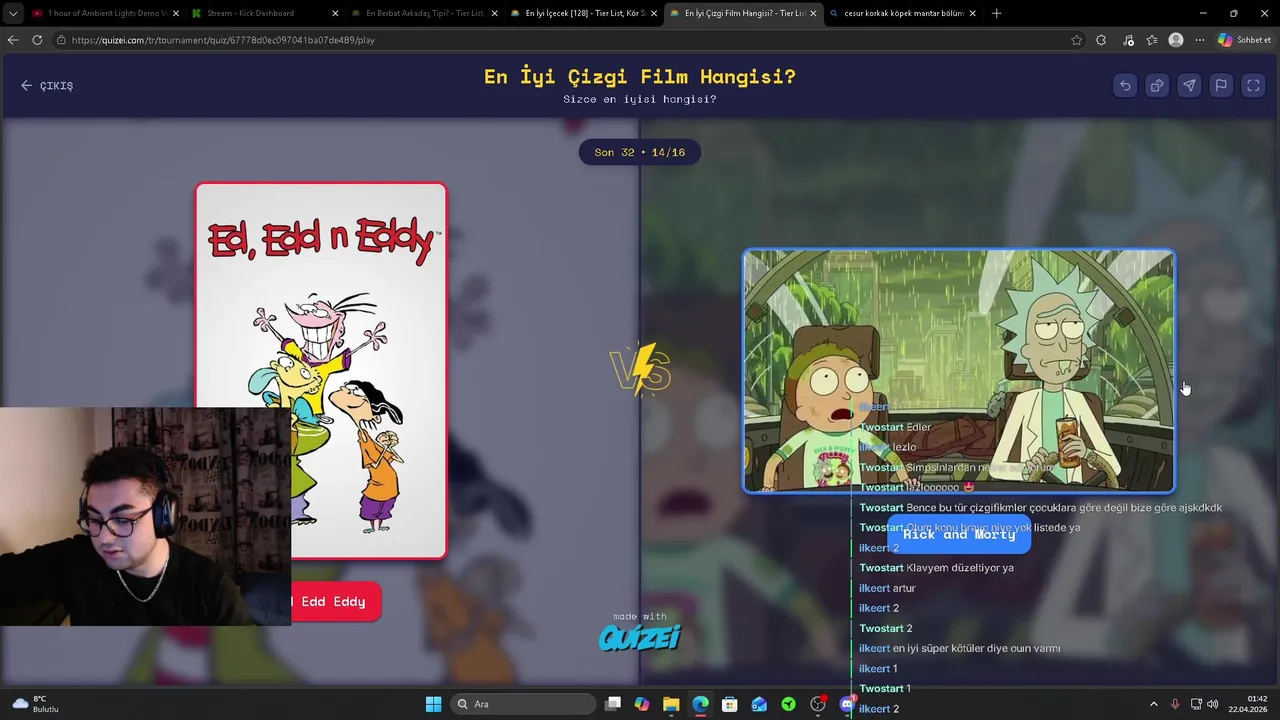Close the Stream - Kick Dashboard tab

[x=335, y=13]
